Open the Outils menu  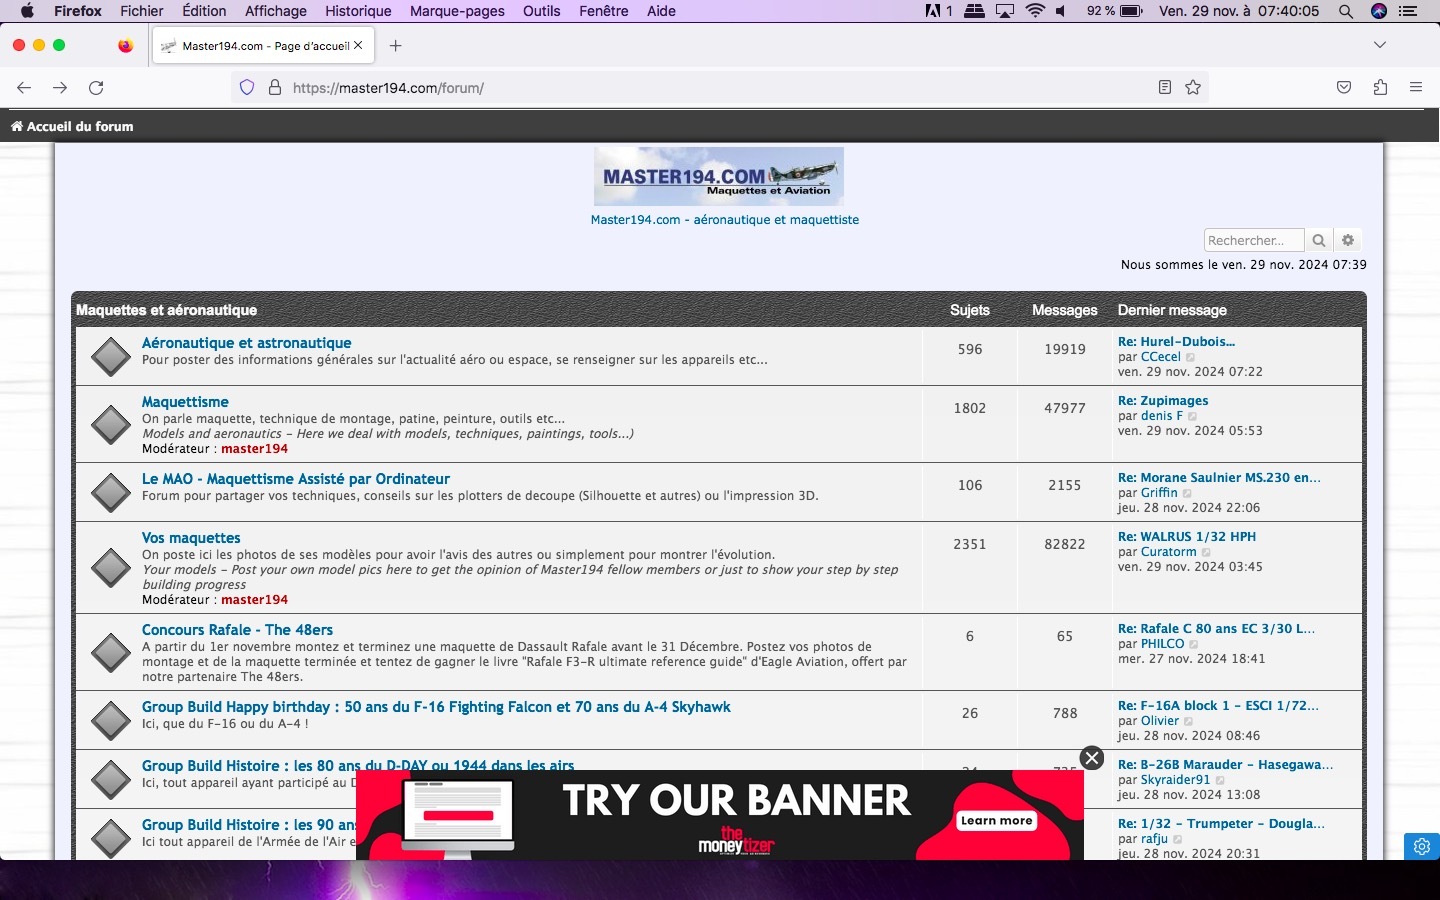tap(542, 11)
